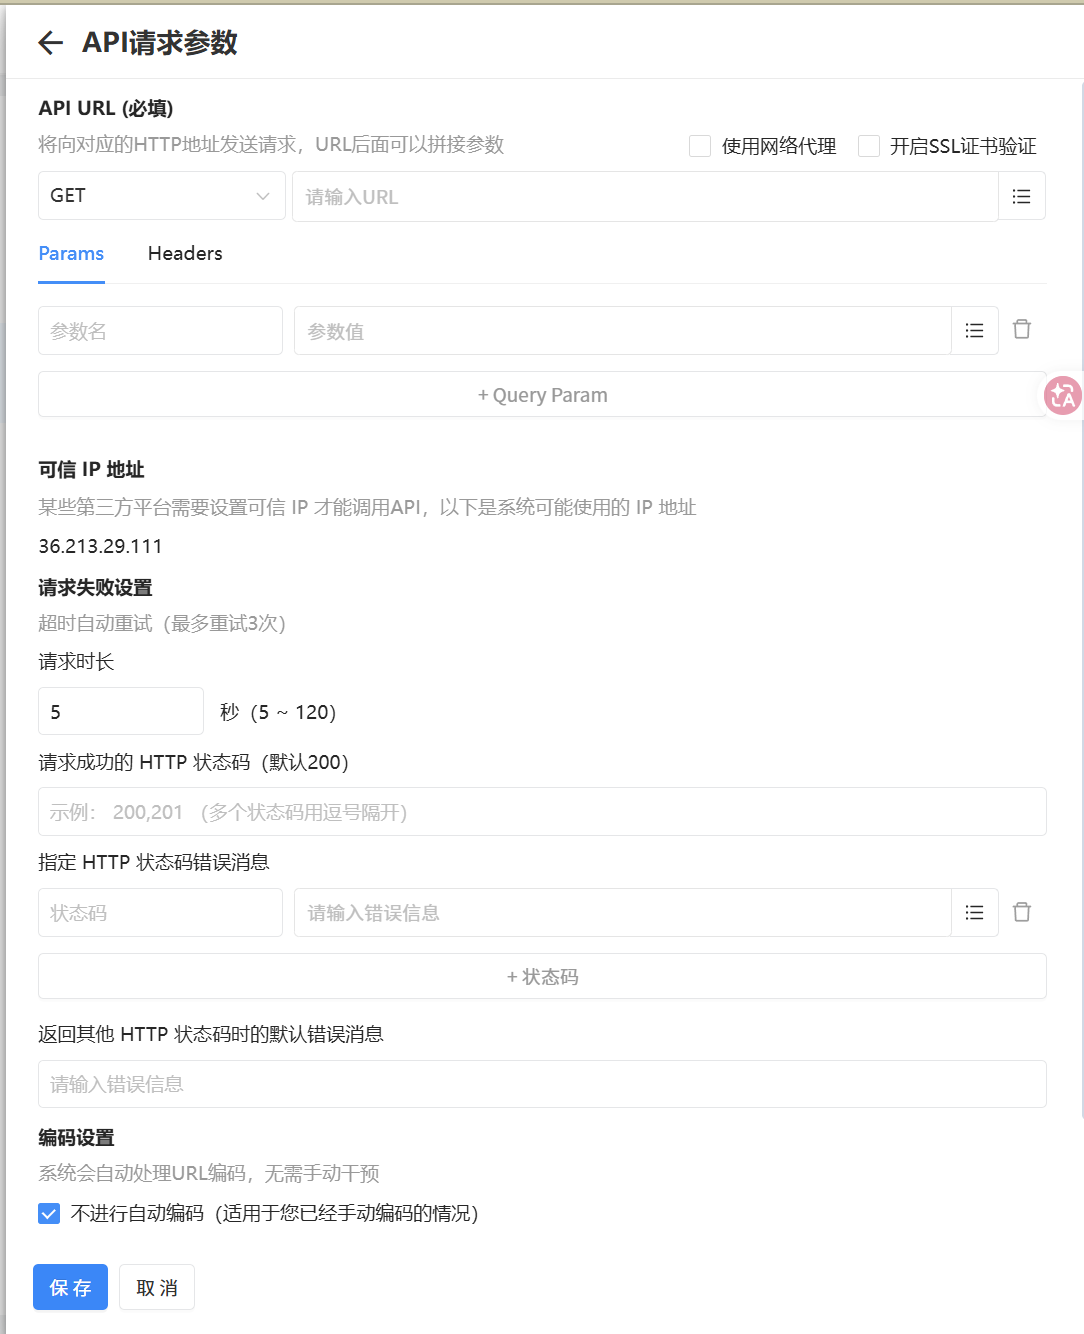Open the GET request method dropdown
The height and width of the screenshot is (1334, 1084).
[160, 196]
